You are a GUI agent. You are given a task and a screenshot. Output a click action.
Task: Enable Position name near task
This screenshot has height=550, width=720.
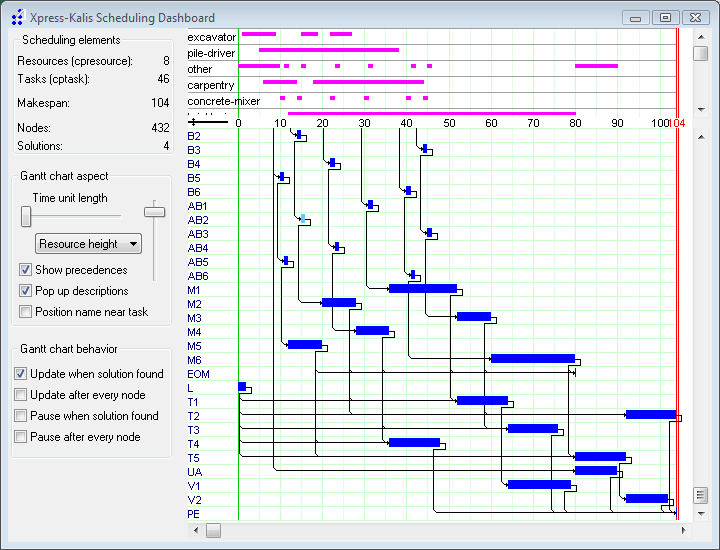(25, 312)
